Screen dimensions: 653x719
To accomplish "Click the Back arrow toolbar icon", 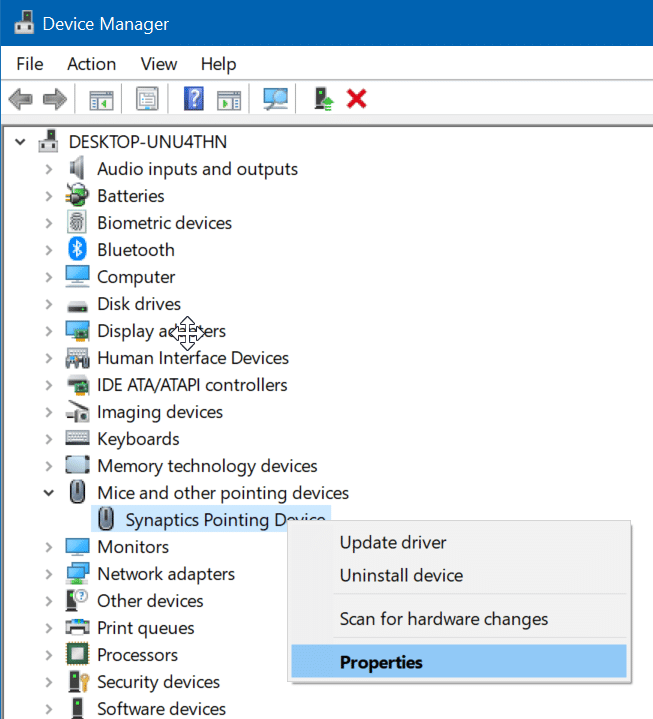I will [x=21, y=99].
